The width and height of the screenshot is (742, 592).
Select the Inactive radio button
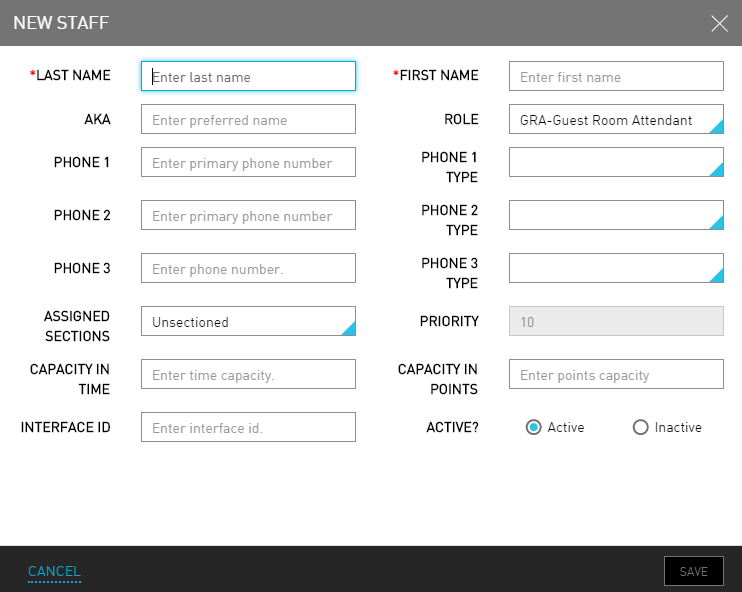pyautogui.click(x=640, y=427)
